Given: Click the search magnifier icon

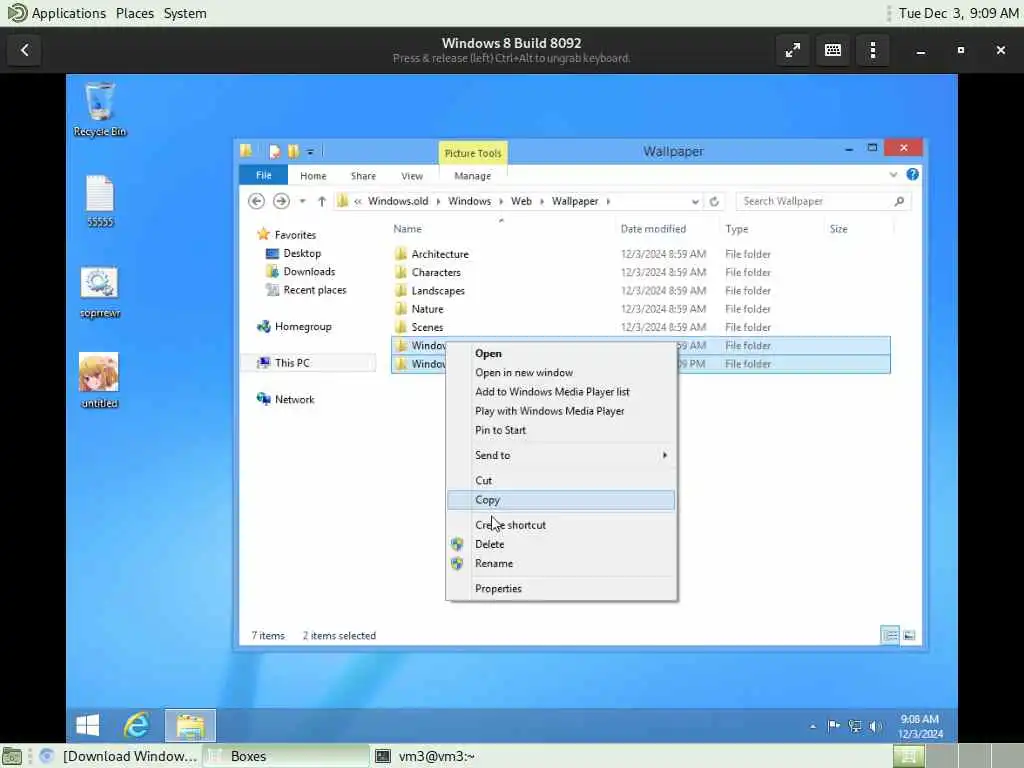Looking at the screenshot, I should [899, 201].
